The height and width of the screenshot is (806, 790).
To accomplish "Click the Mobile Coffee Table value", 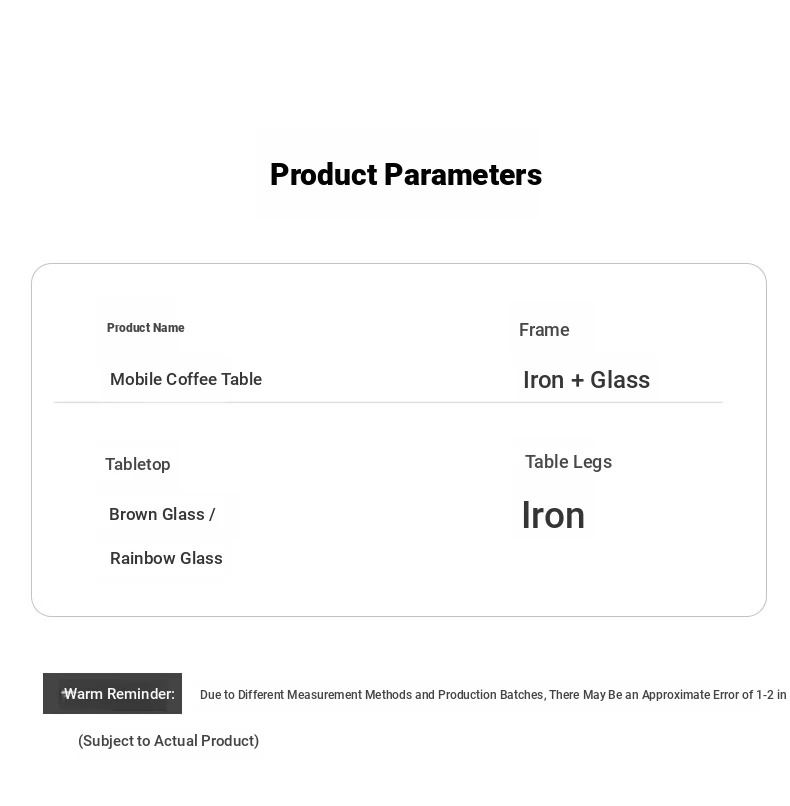I will [x=186, y=379].
